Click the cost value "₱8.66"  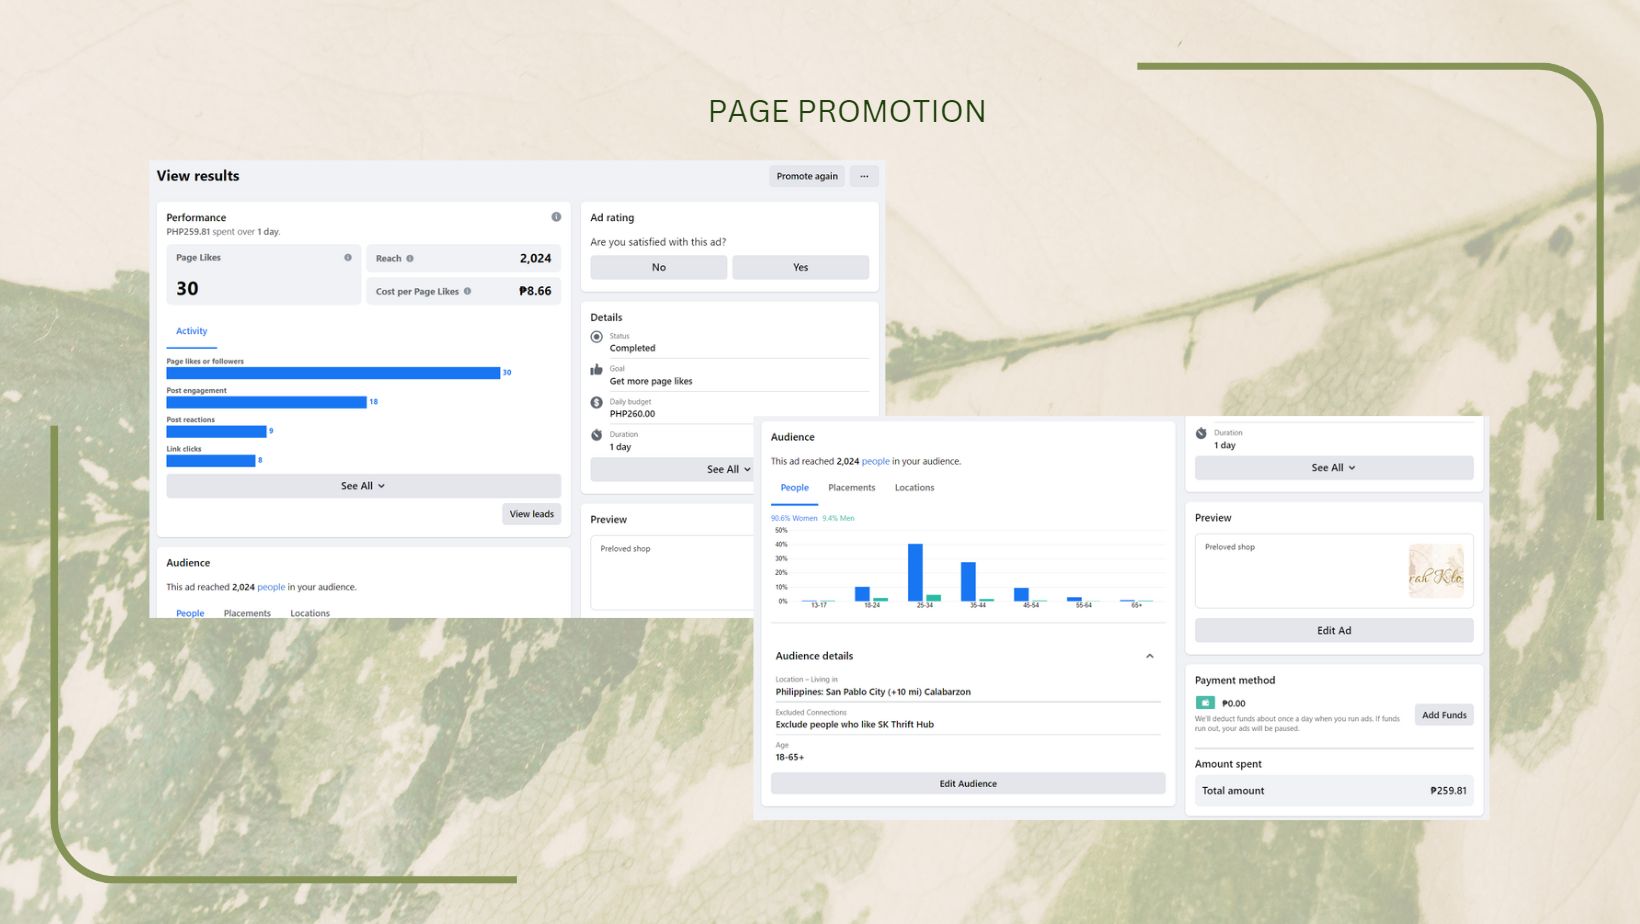click(535, 291)
